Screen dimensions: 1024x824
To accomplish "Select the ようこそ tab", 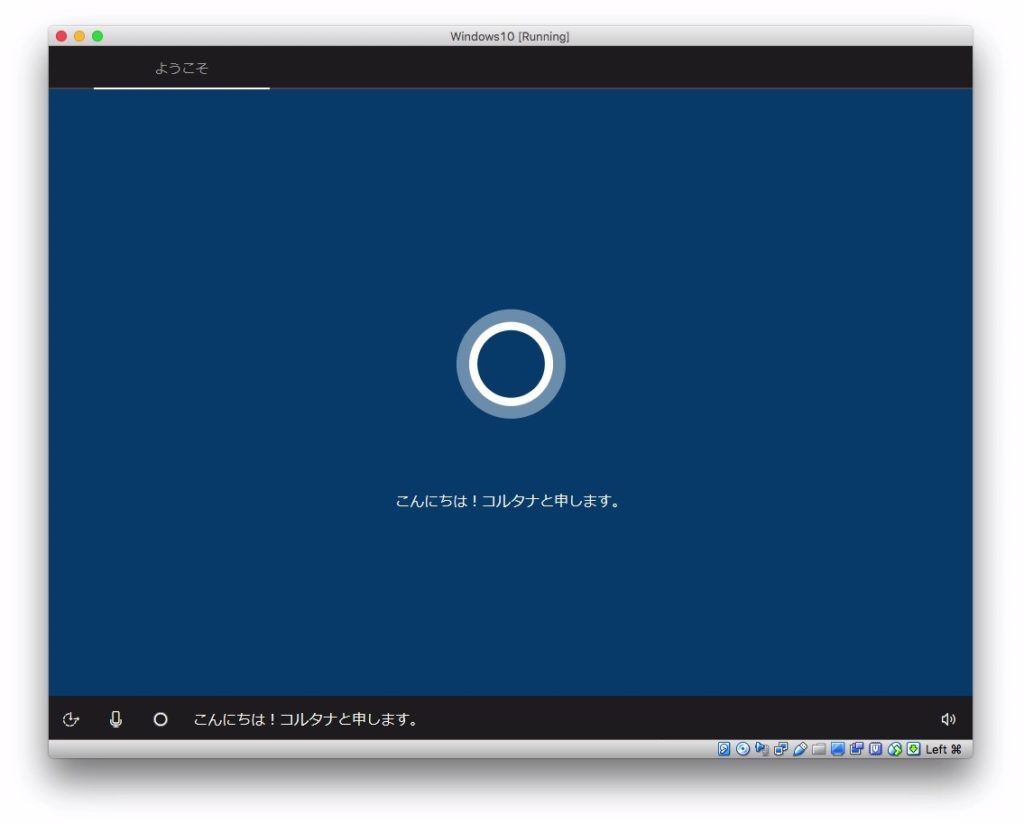I will click(x=182, y=68).
